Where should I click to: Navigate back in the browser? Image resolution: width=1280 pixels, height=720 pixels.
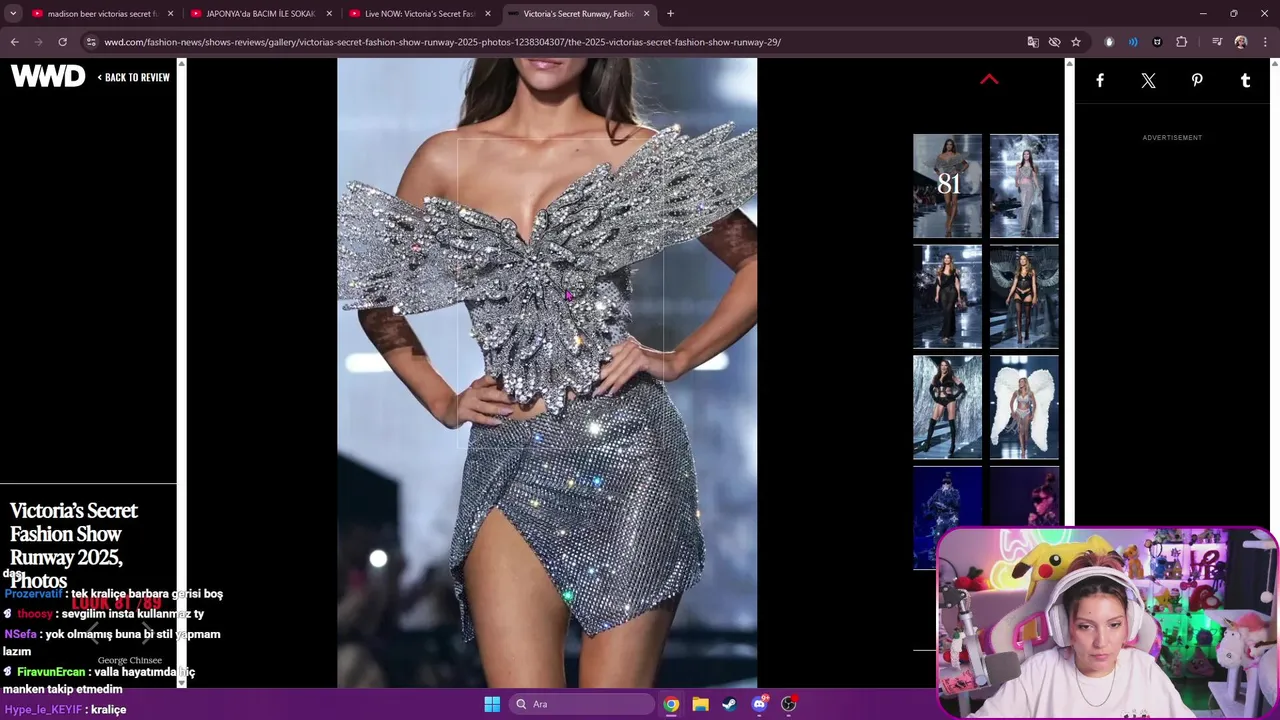coord(14,42)
